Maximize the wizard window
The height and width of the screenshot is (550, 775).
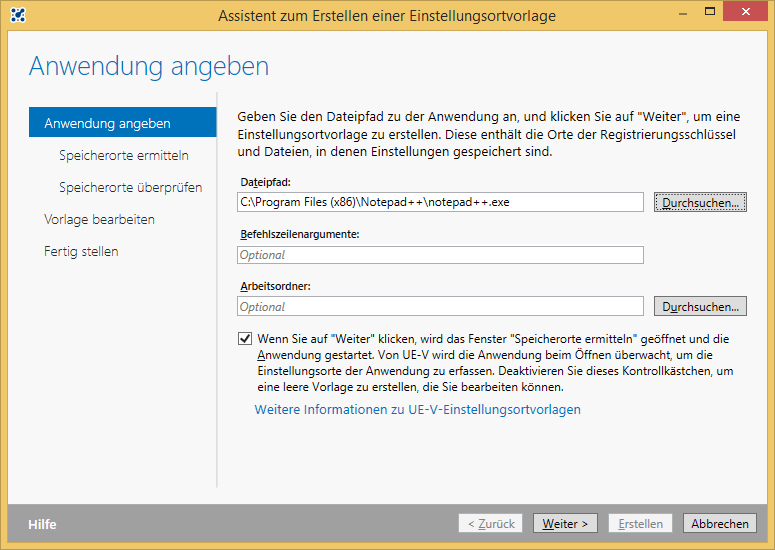[710, 12]
